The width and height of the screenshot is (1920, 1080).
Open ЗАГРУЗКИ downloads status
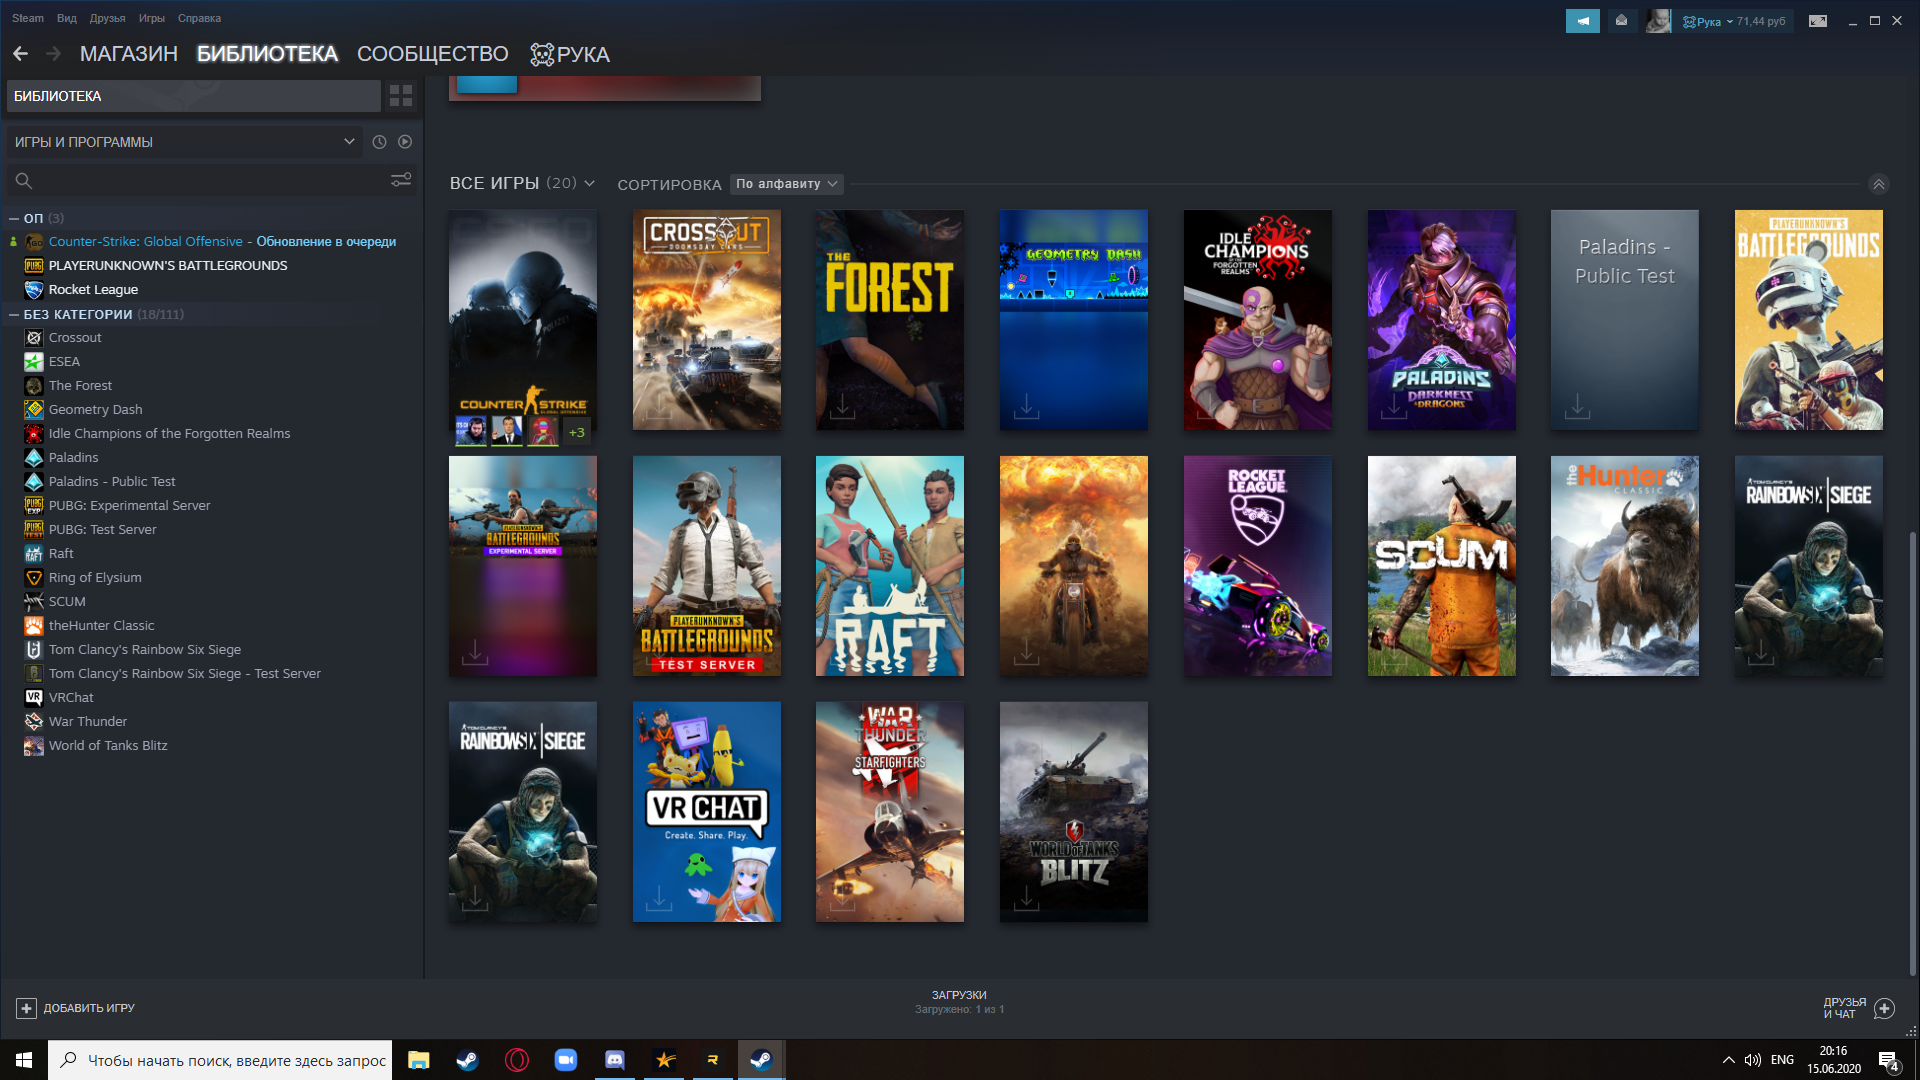point(959,1002)
